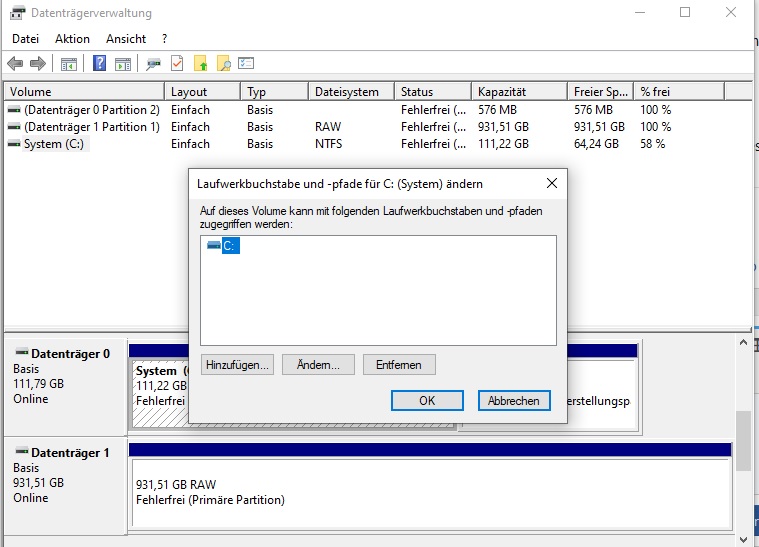
Task: Close the Laufwerkbuchstabe dialog with X
Action: pyautogui.click(x=552, y=183)
